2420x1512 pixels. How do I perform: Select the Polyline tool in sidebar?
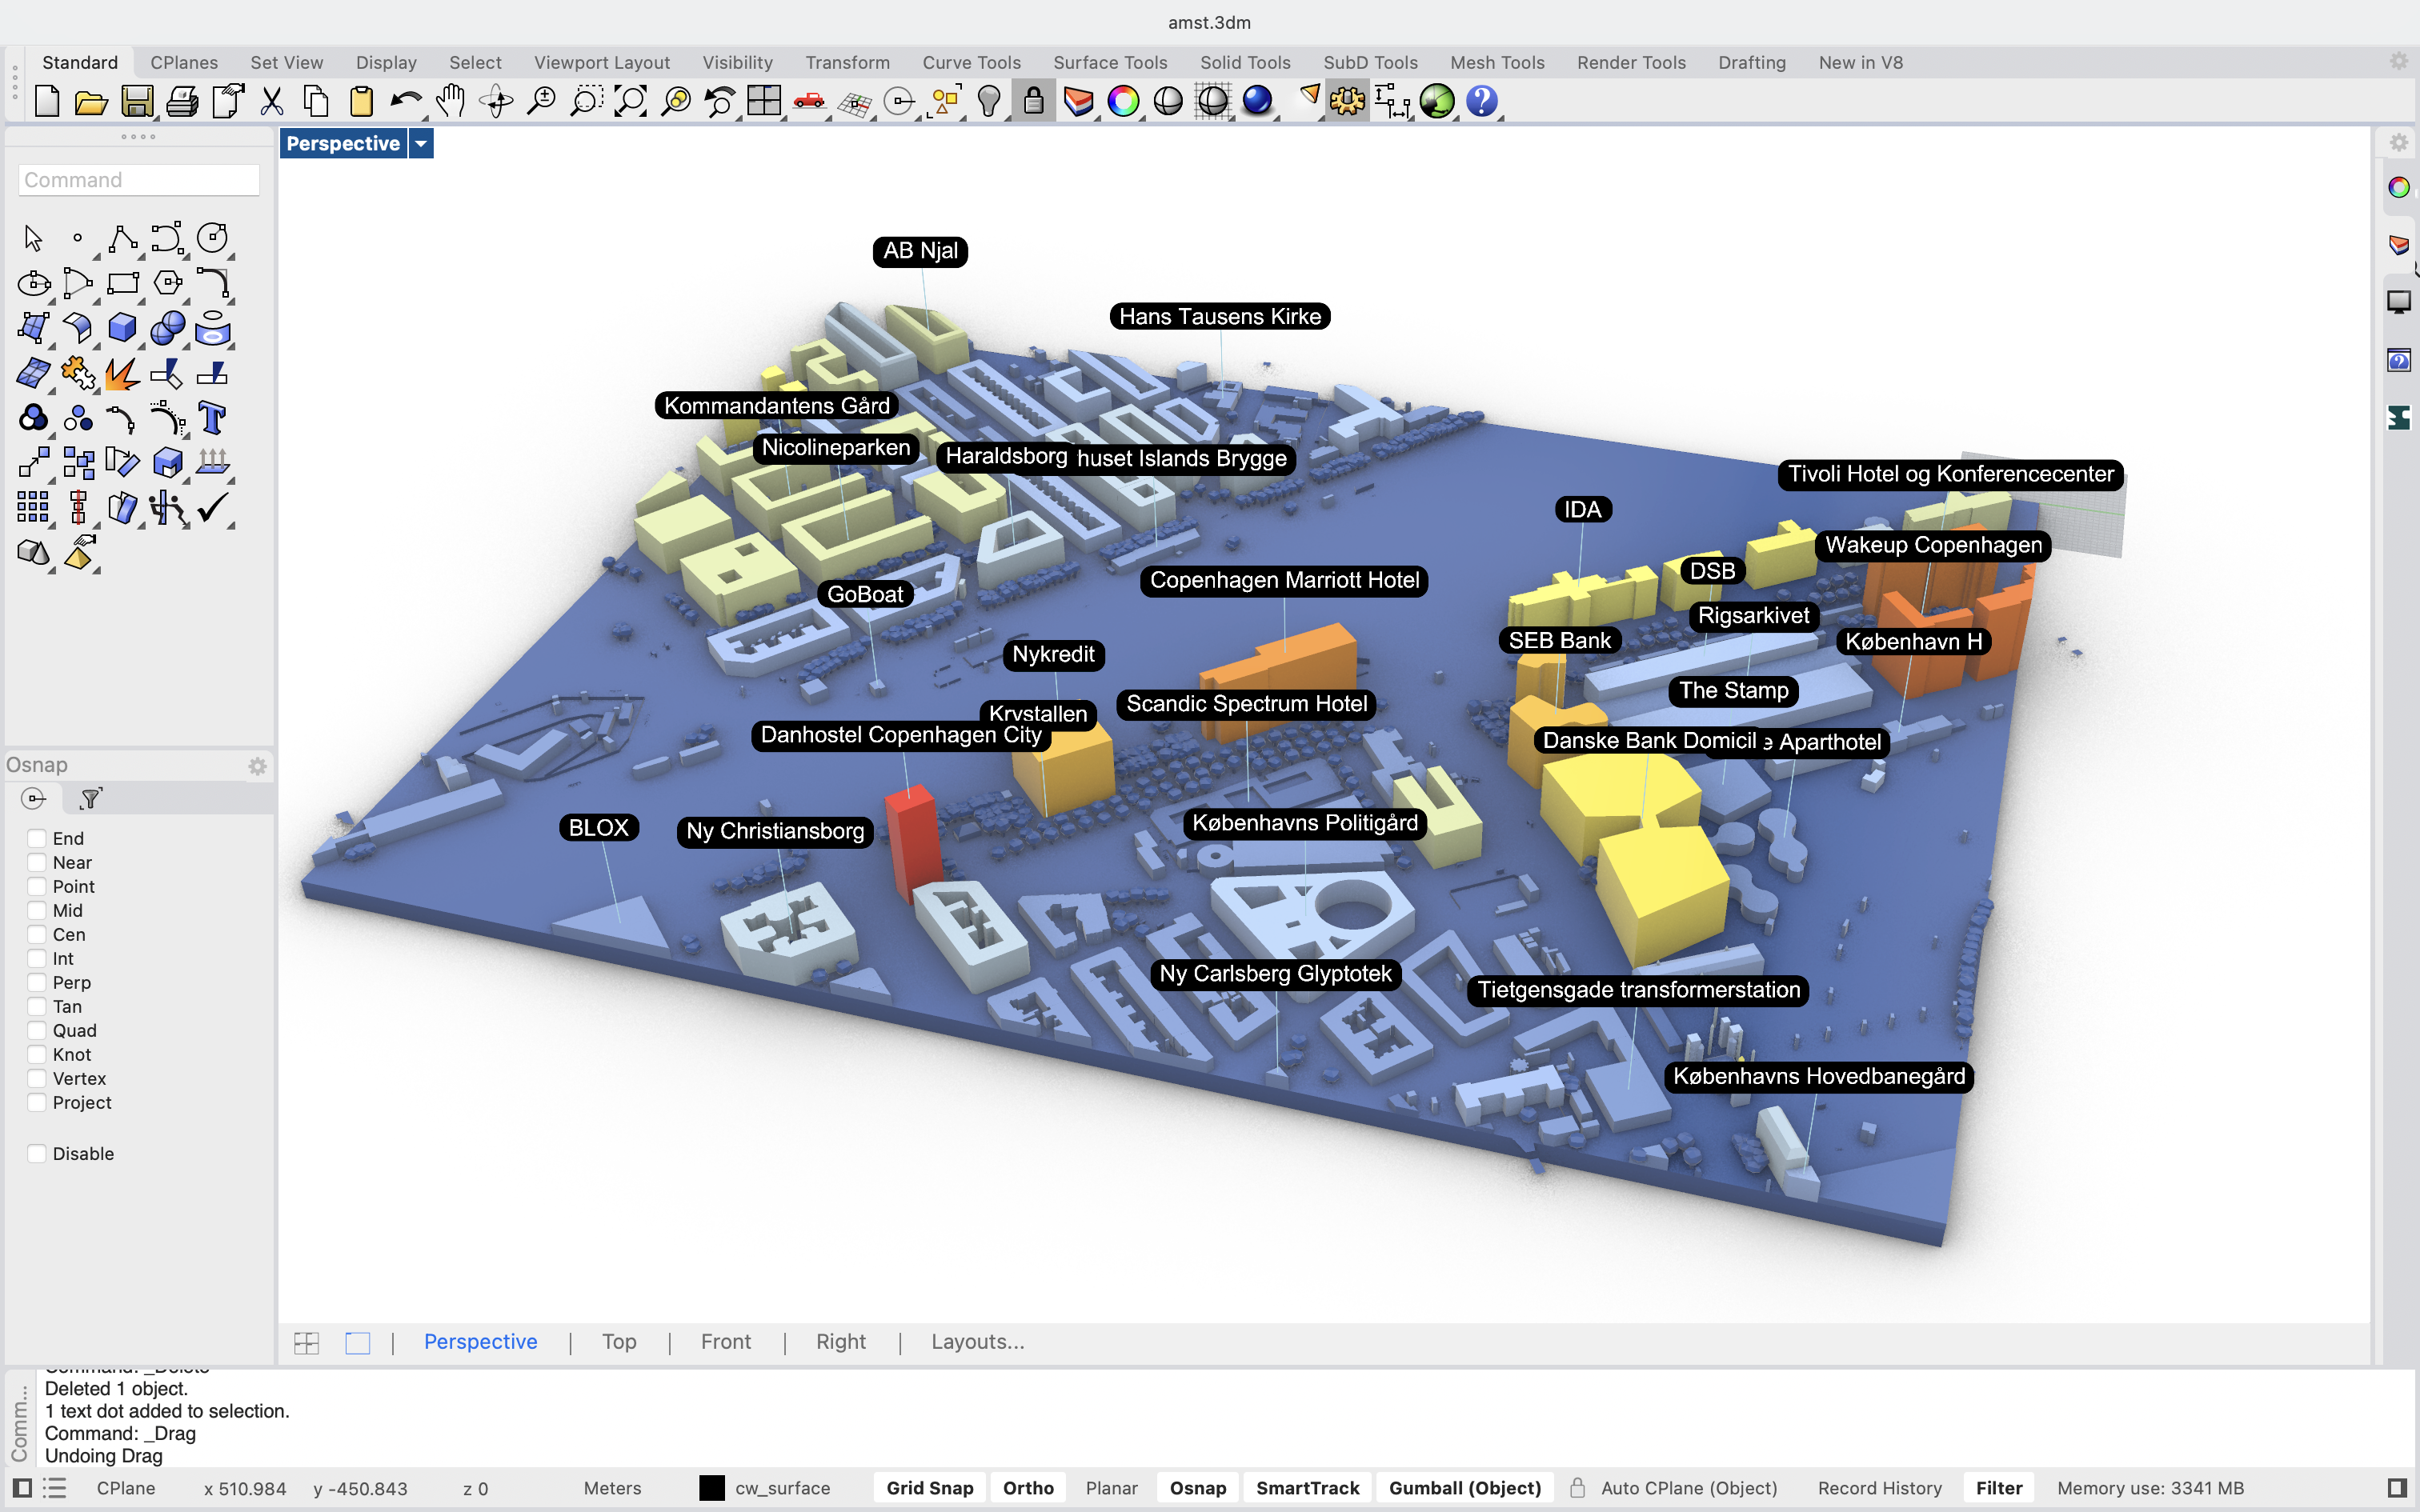click(122, 238)
